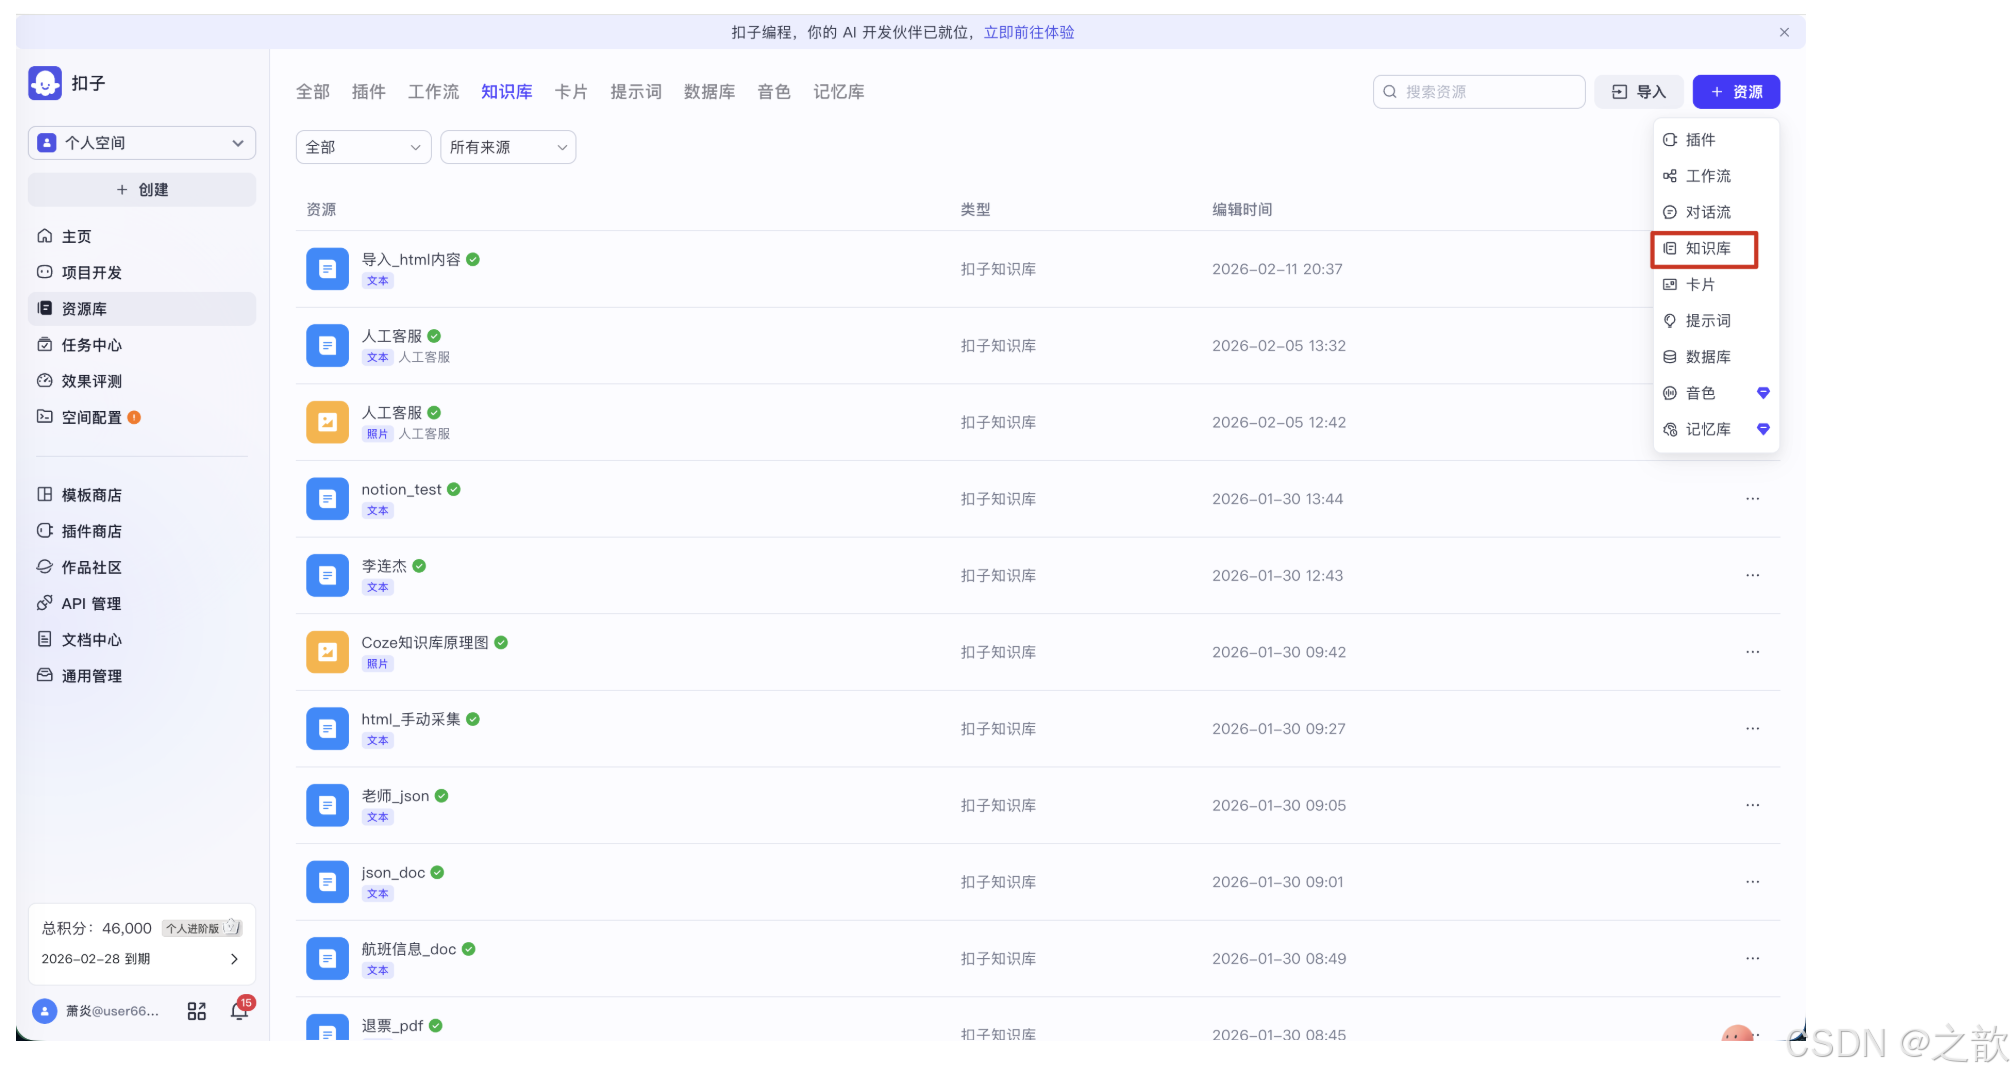Expand the points expiry chevron 2026-02-28 到期
This screenshot has width=2014, height=1078.
(234, 959)
